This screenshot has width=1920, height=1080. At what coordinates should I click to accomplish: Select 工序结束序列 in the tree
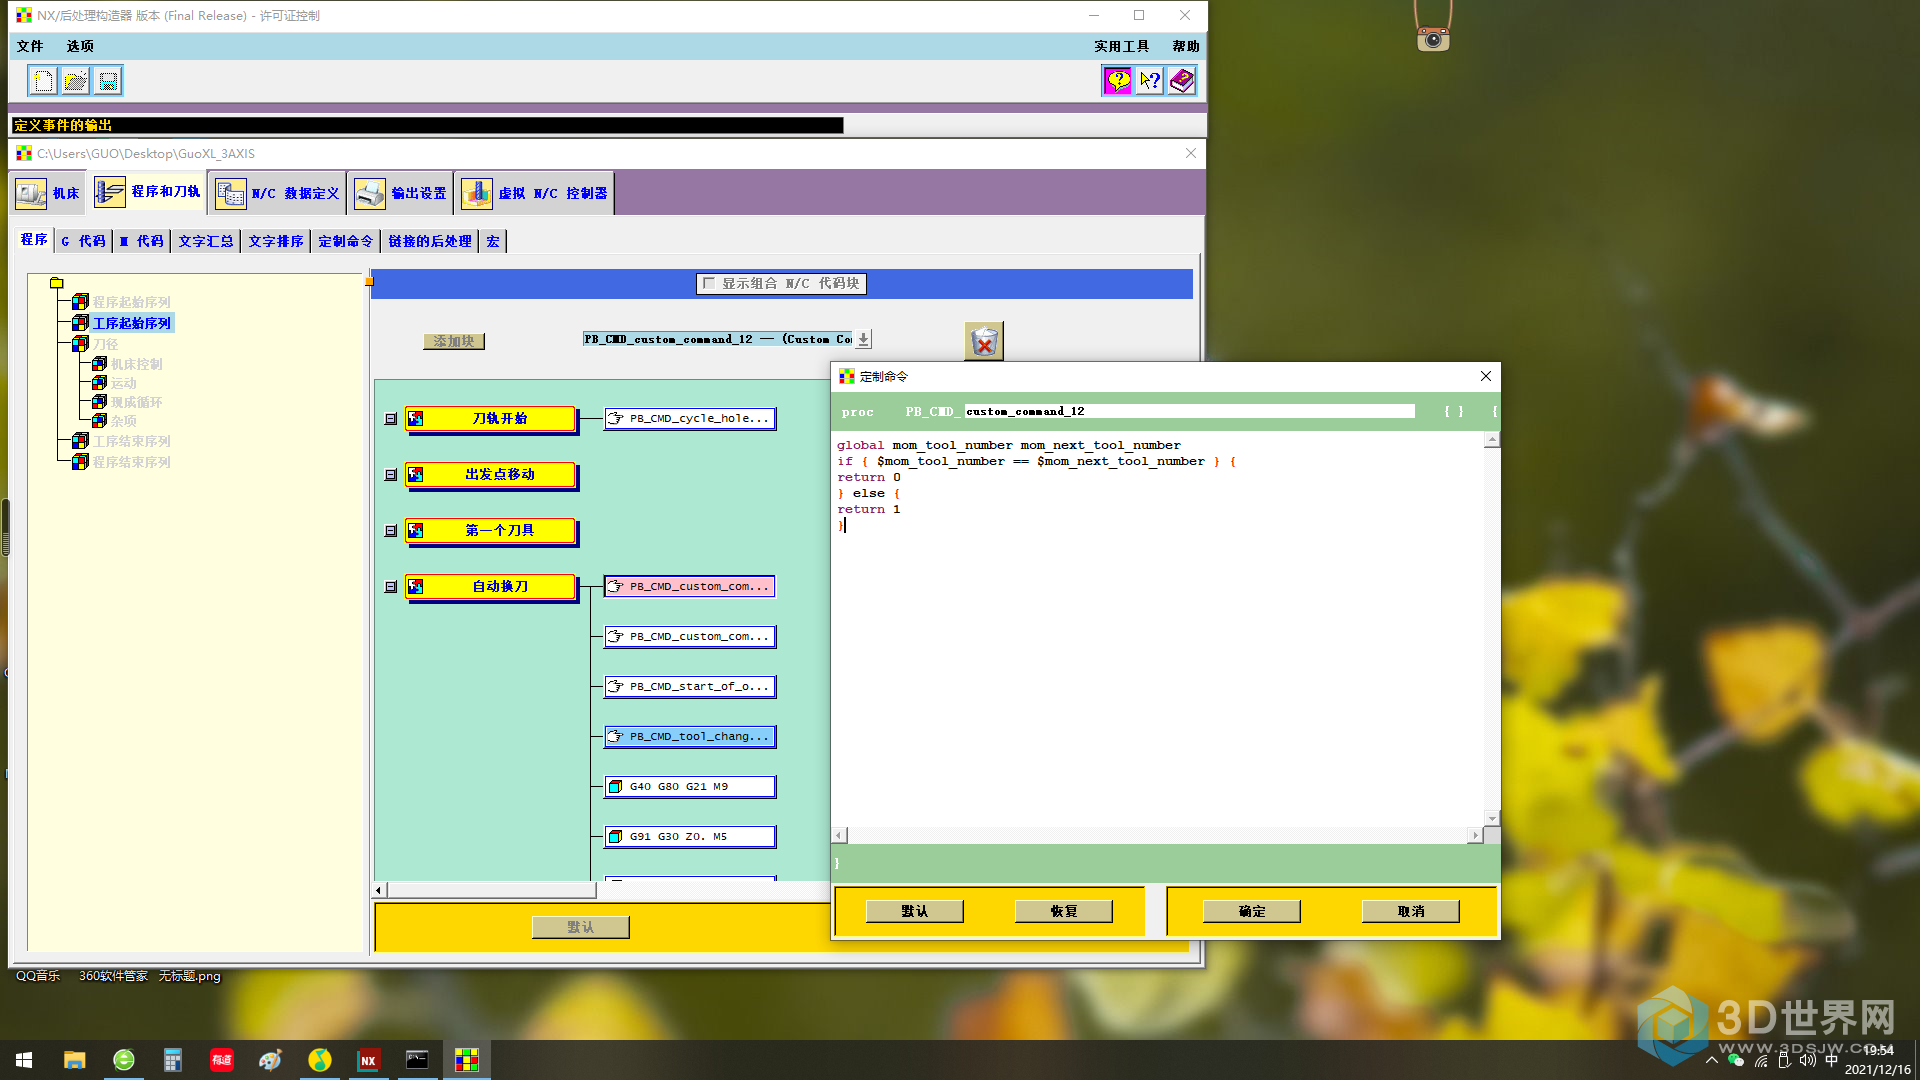coord(131,441)
